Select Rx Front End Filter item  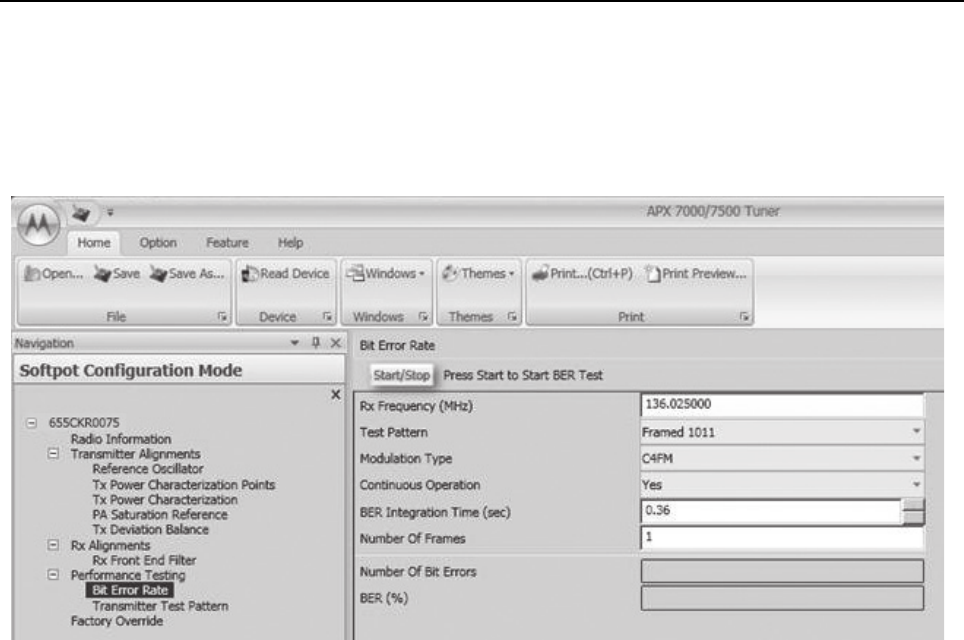click(144, 560)
